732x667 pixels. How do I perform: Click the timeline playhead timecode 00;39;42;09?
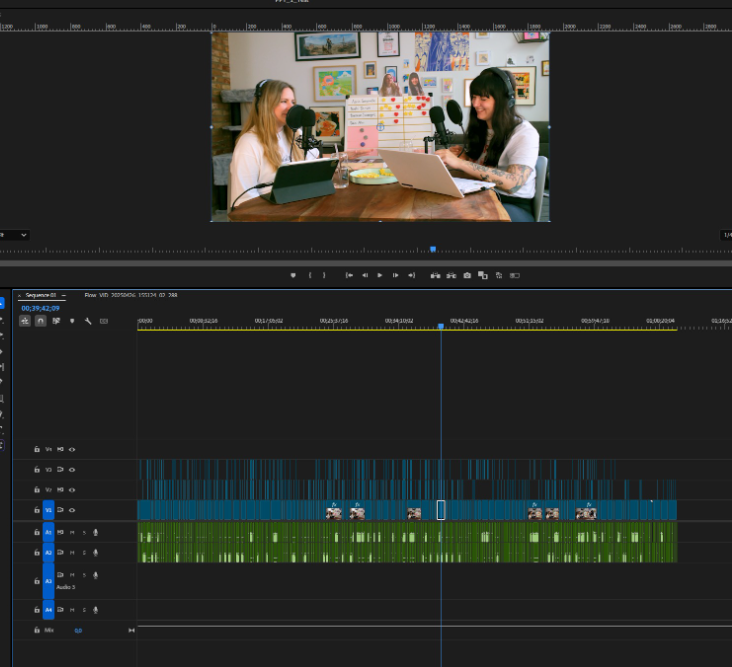[40, 308]
